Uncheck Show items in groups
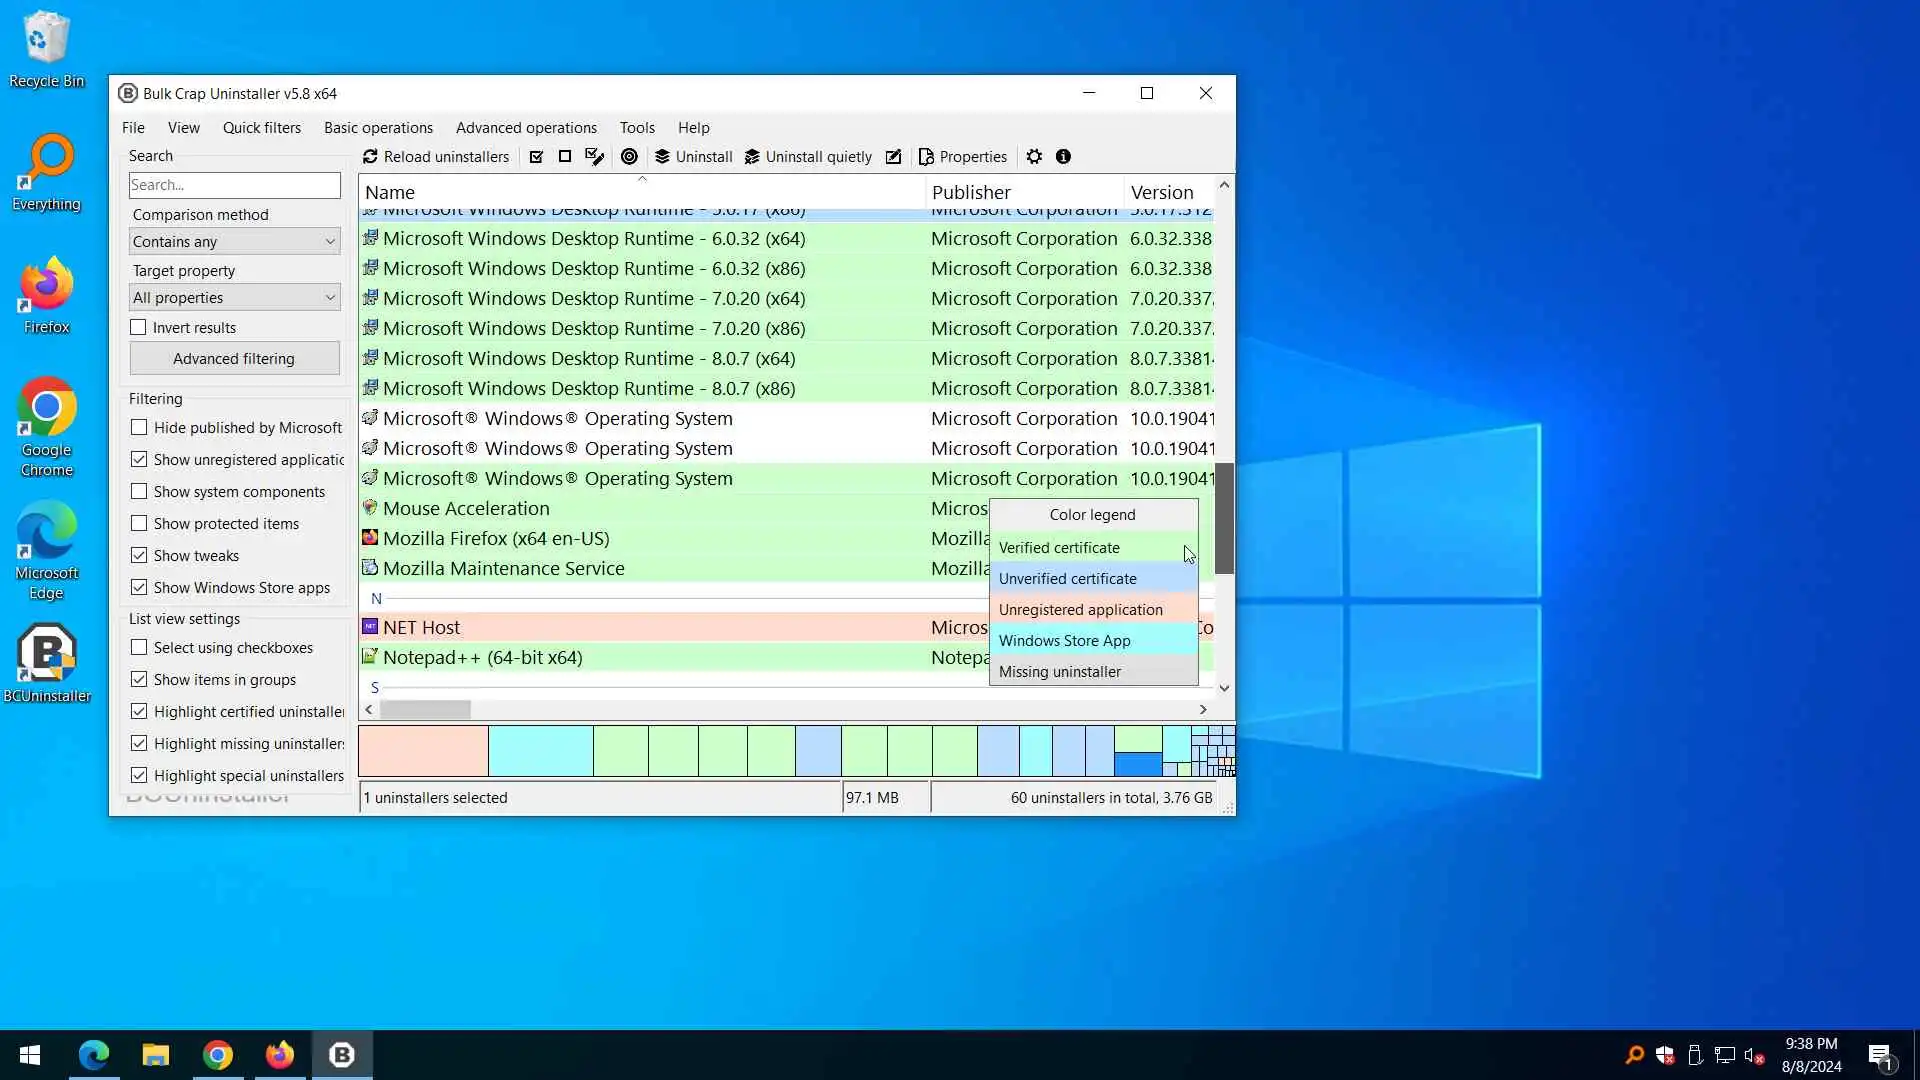Screen dimensions: 1920x1080 (139, 680)
